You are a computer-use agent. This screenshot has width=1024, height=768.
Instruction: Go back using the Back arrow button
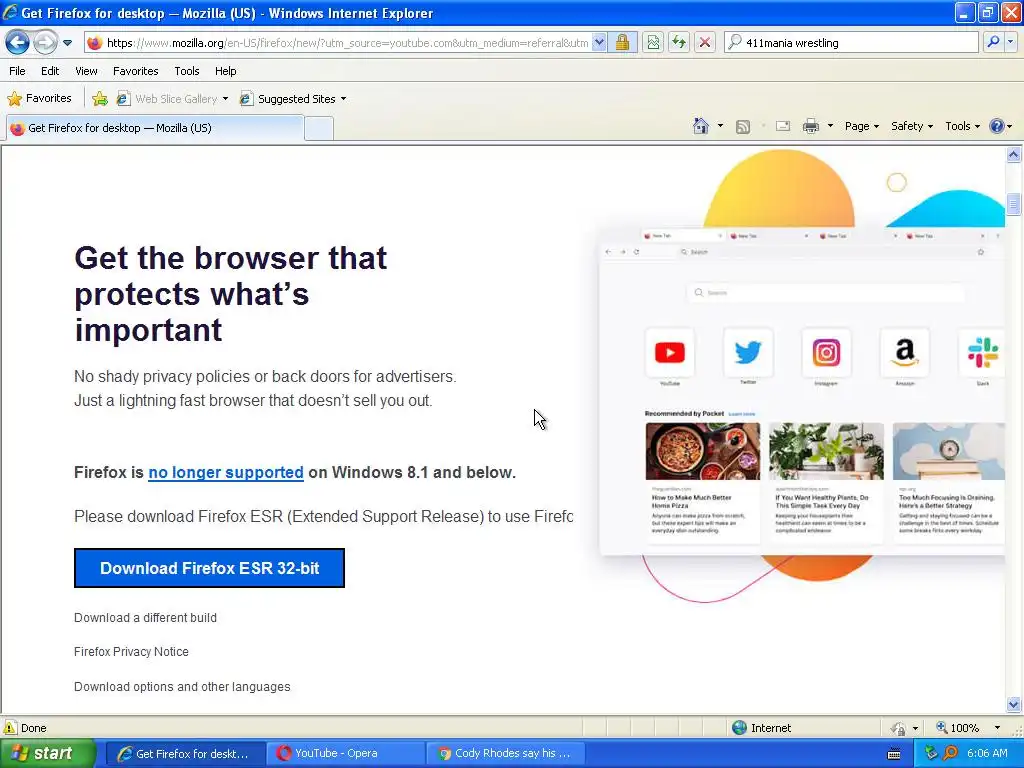click(x=18, y=43)
